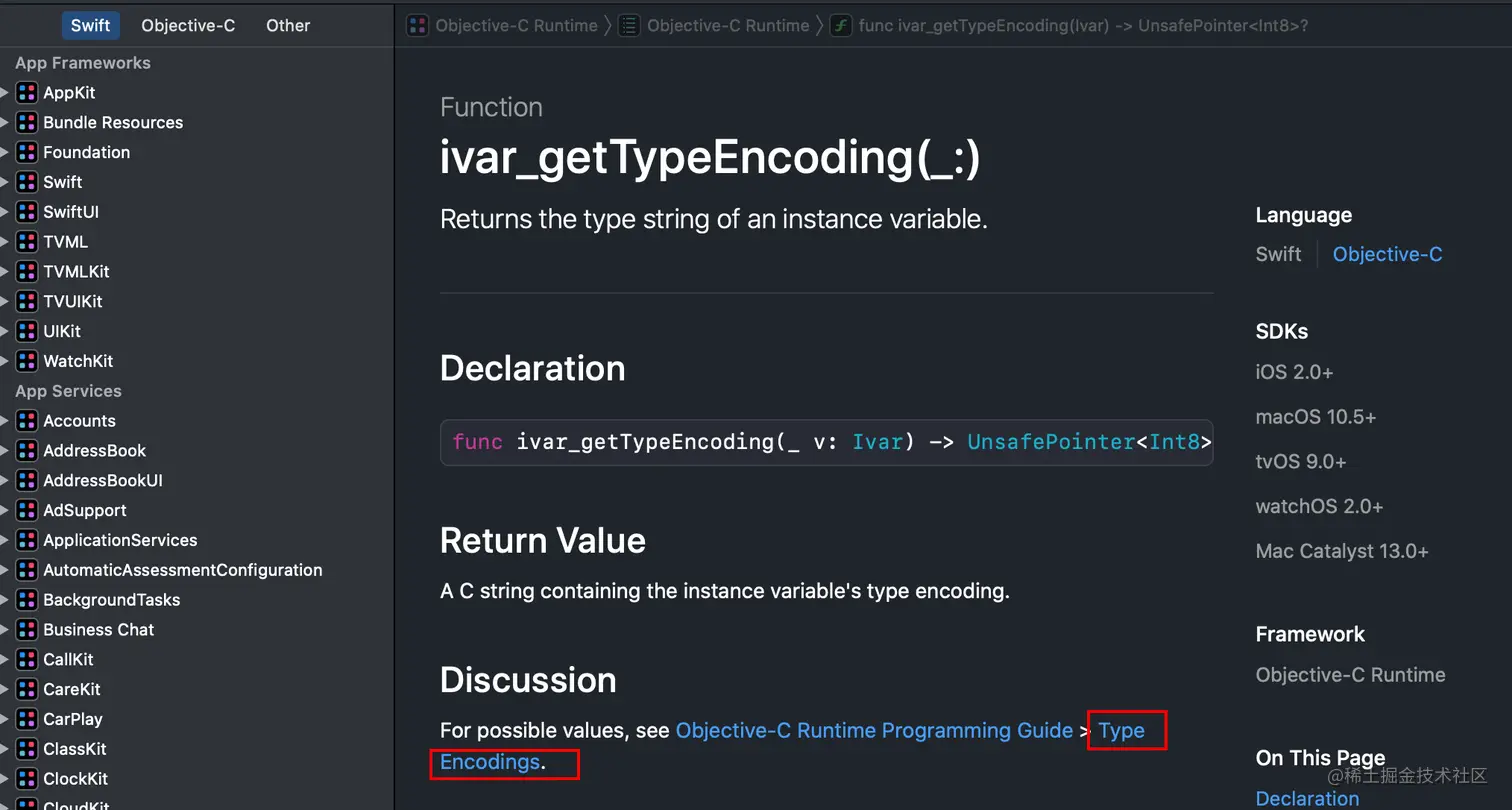Click the AddressBook framework icon

click(27, 451)
